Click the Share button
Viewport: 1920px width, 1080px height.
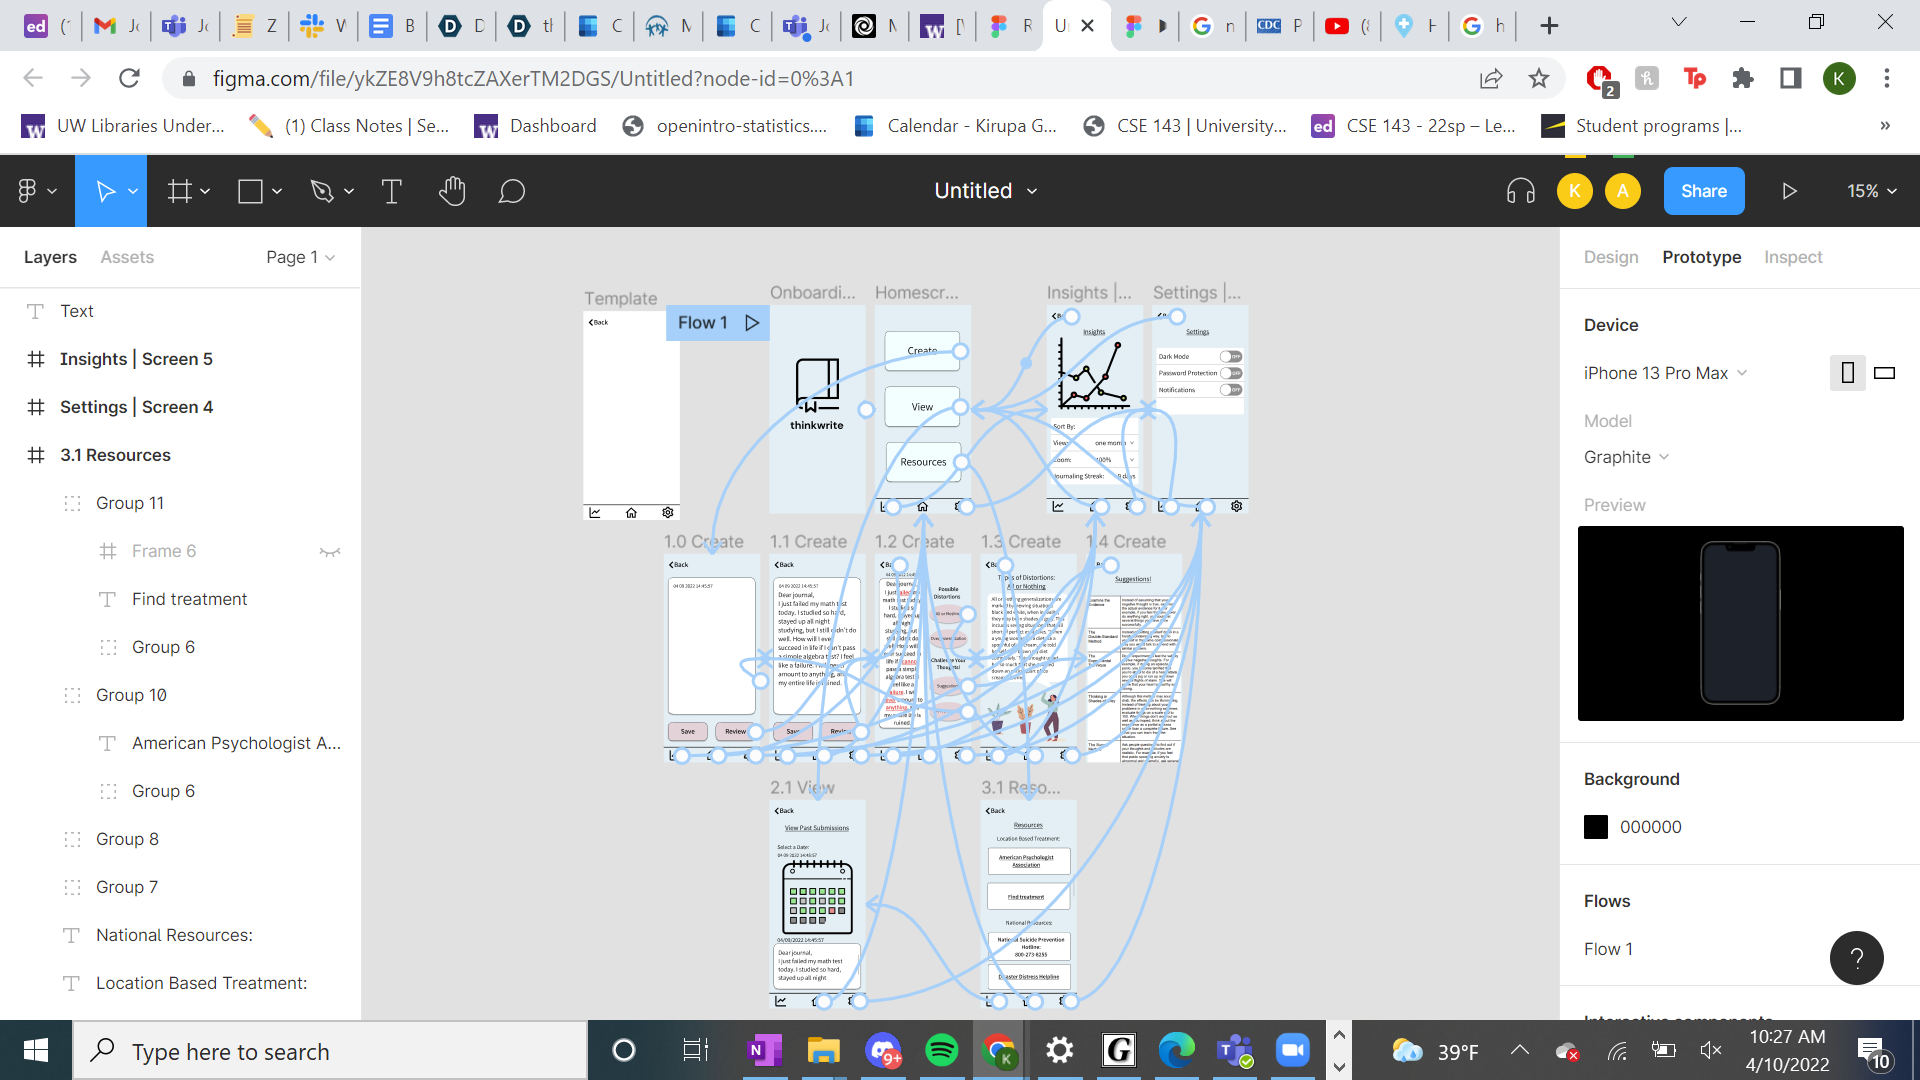pos(1703,191)
